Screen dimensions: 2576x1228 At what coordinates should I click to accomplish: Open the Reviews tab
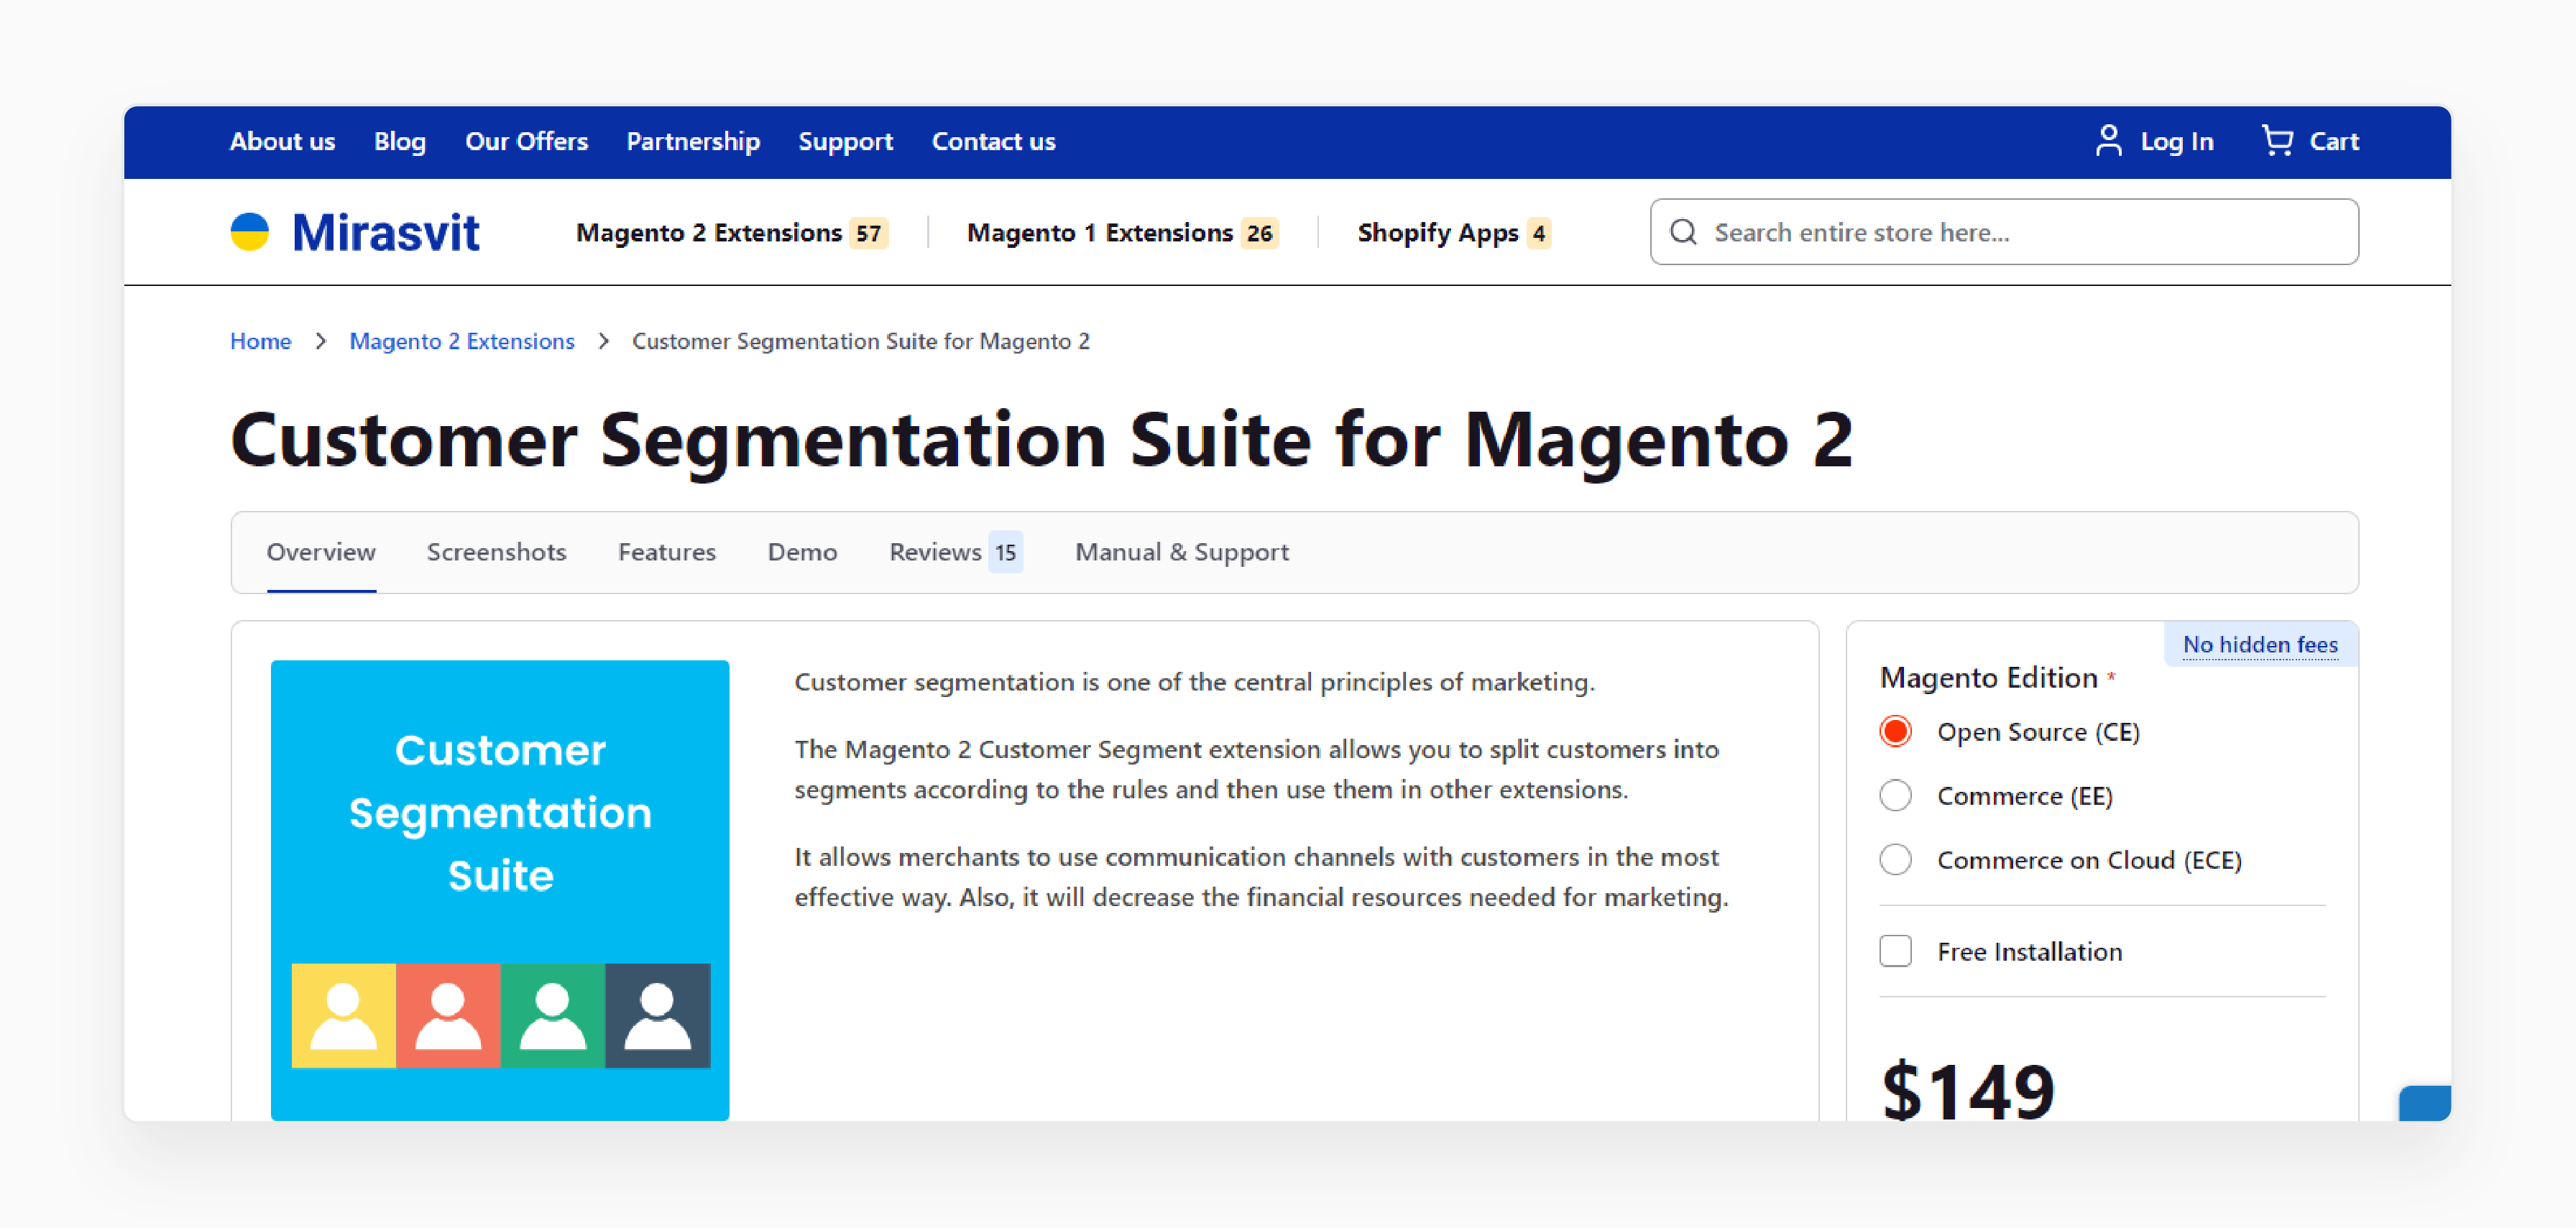click(x=935, y=552)
